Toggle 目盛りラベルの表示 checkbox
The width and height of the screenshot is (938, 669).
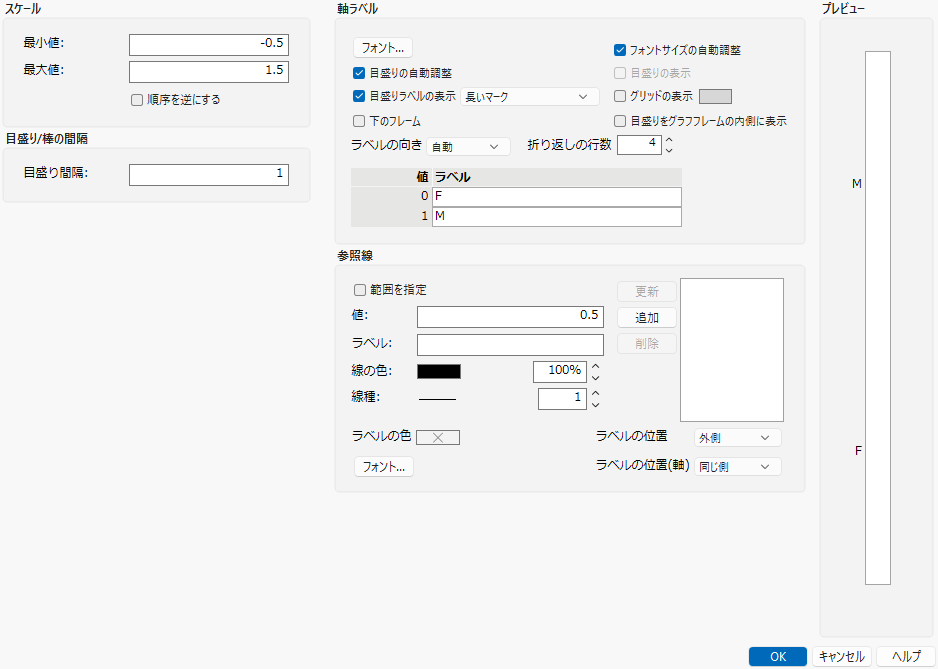(359, 96)
